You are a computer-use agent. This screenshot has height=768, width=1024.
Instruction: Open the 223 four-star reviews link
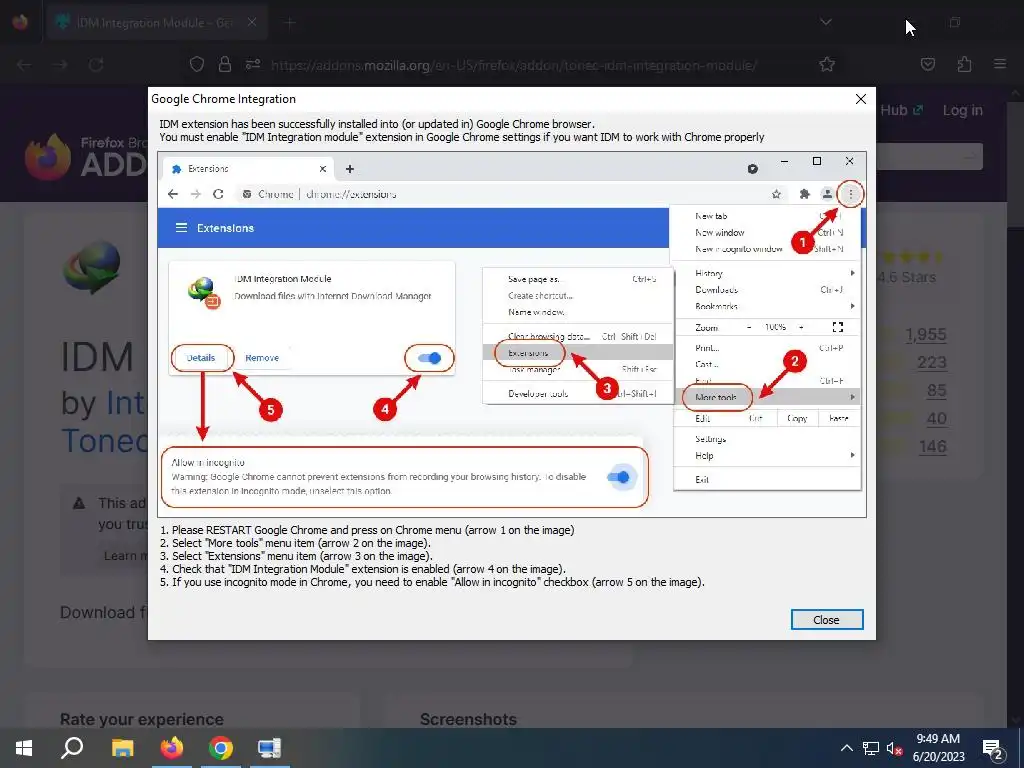(931, 362)
